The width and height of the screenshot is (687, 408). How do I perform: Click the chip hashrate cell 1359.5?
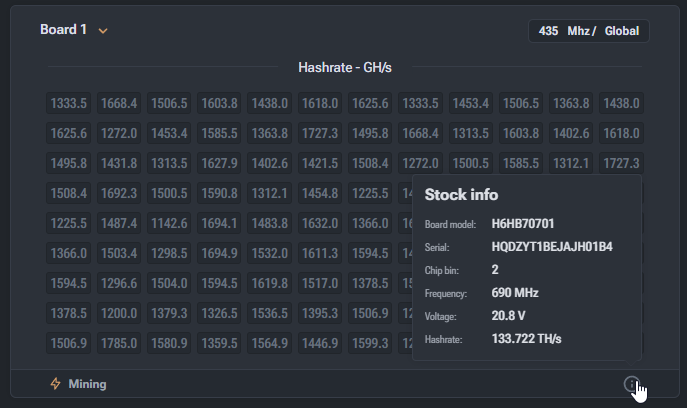pos(219,343)
